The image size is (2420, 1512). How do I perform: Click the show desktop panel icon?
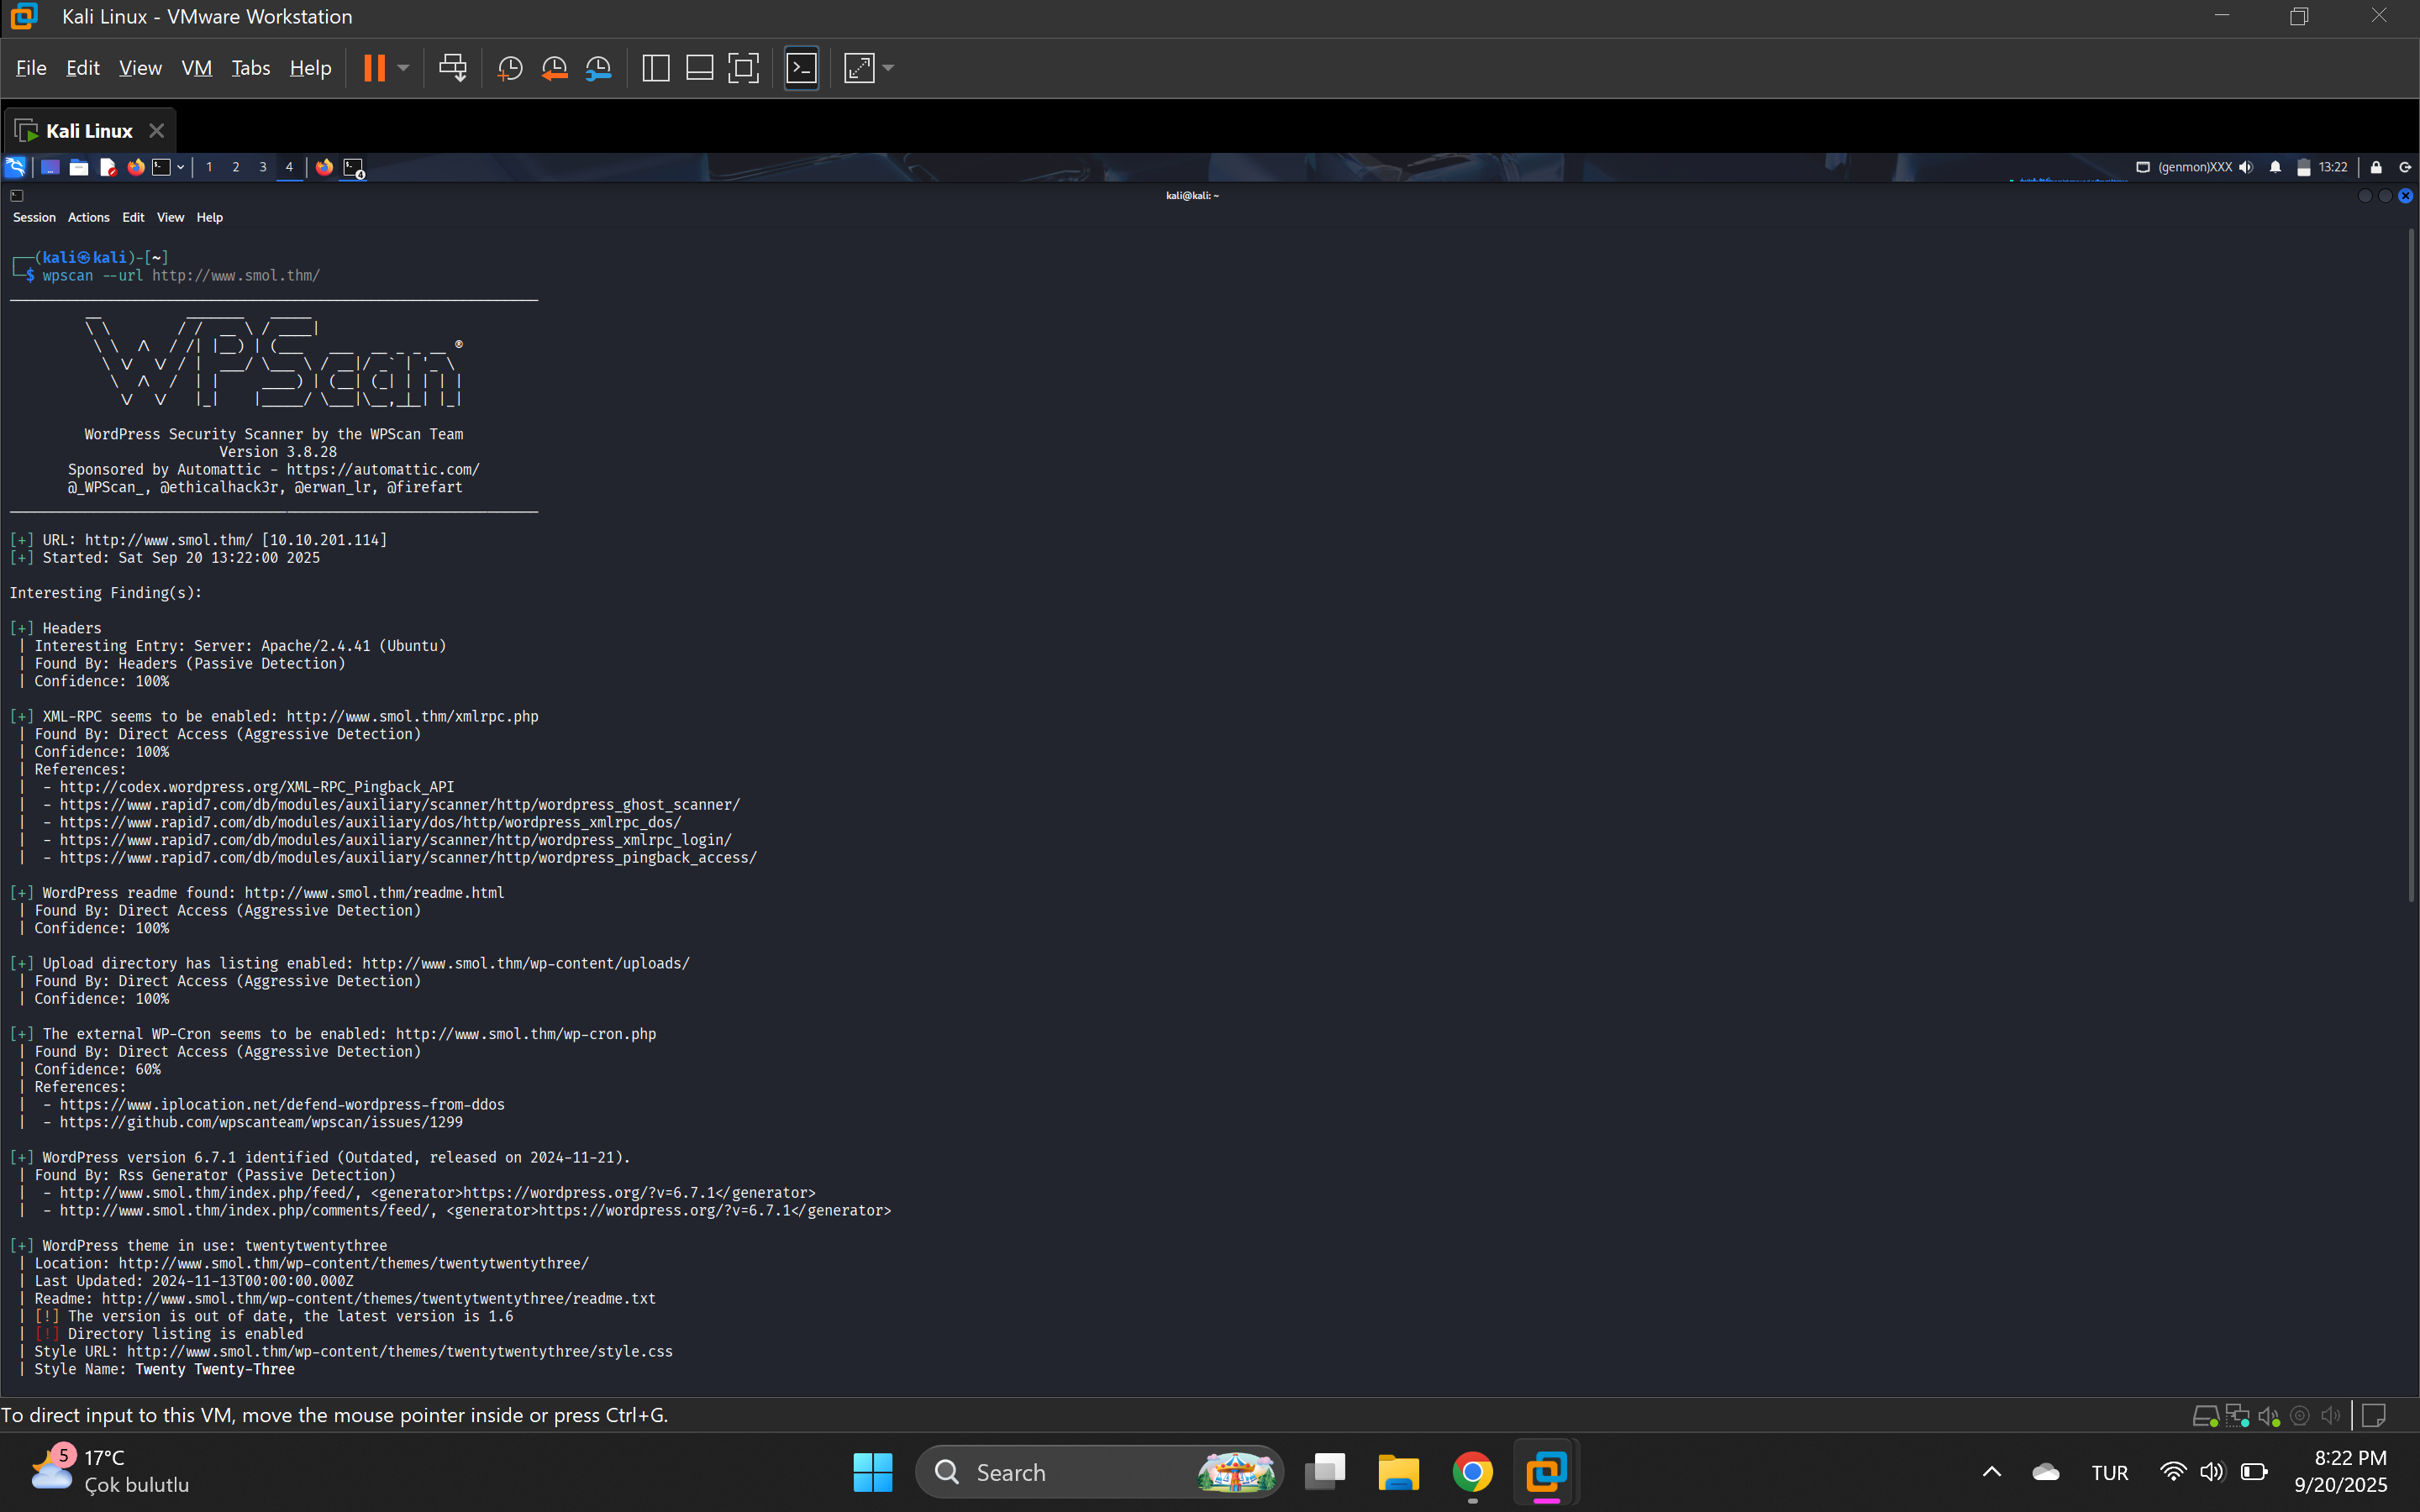pyautogui.click(x=50, y=167)
